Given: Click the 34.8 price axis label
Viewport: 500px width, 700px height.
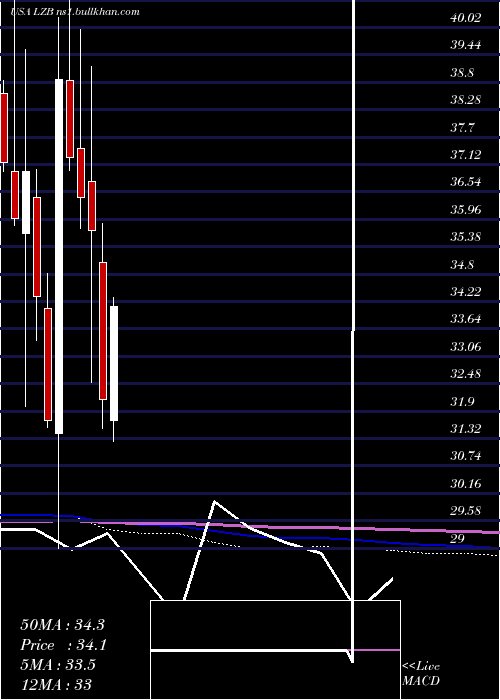Looking at the screenshot, I should tap(462, 265).
